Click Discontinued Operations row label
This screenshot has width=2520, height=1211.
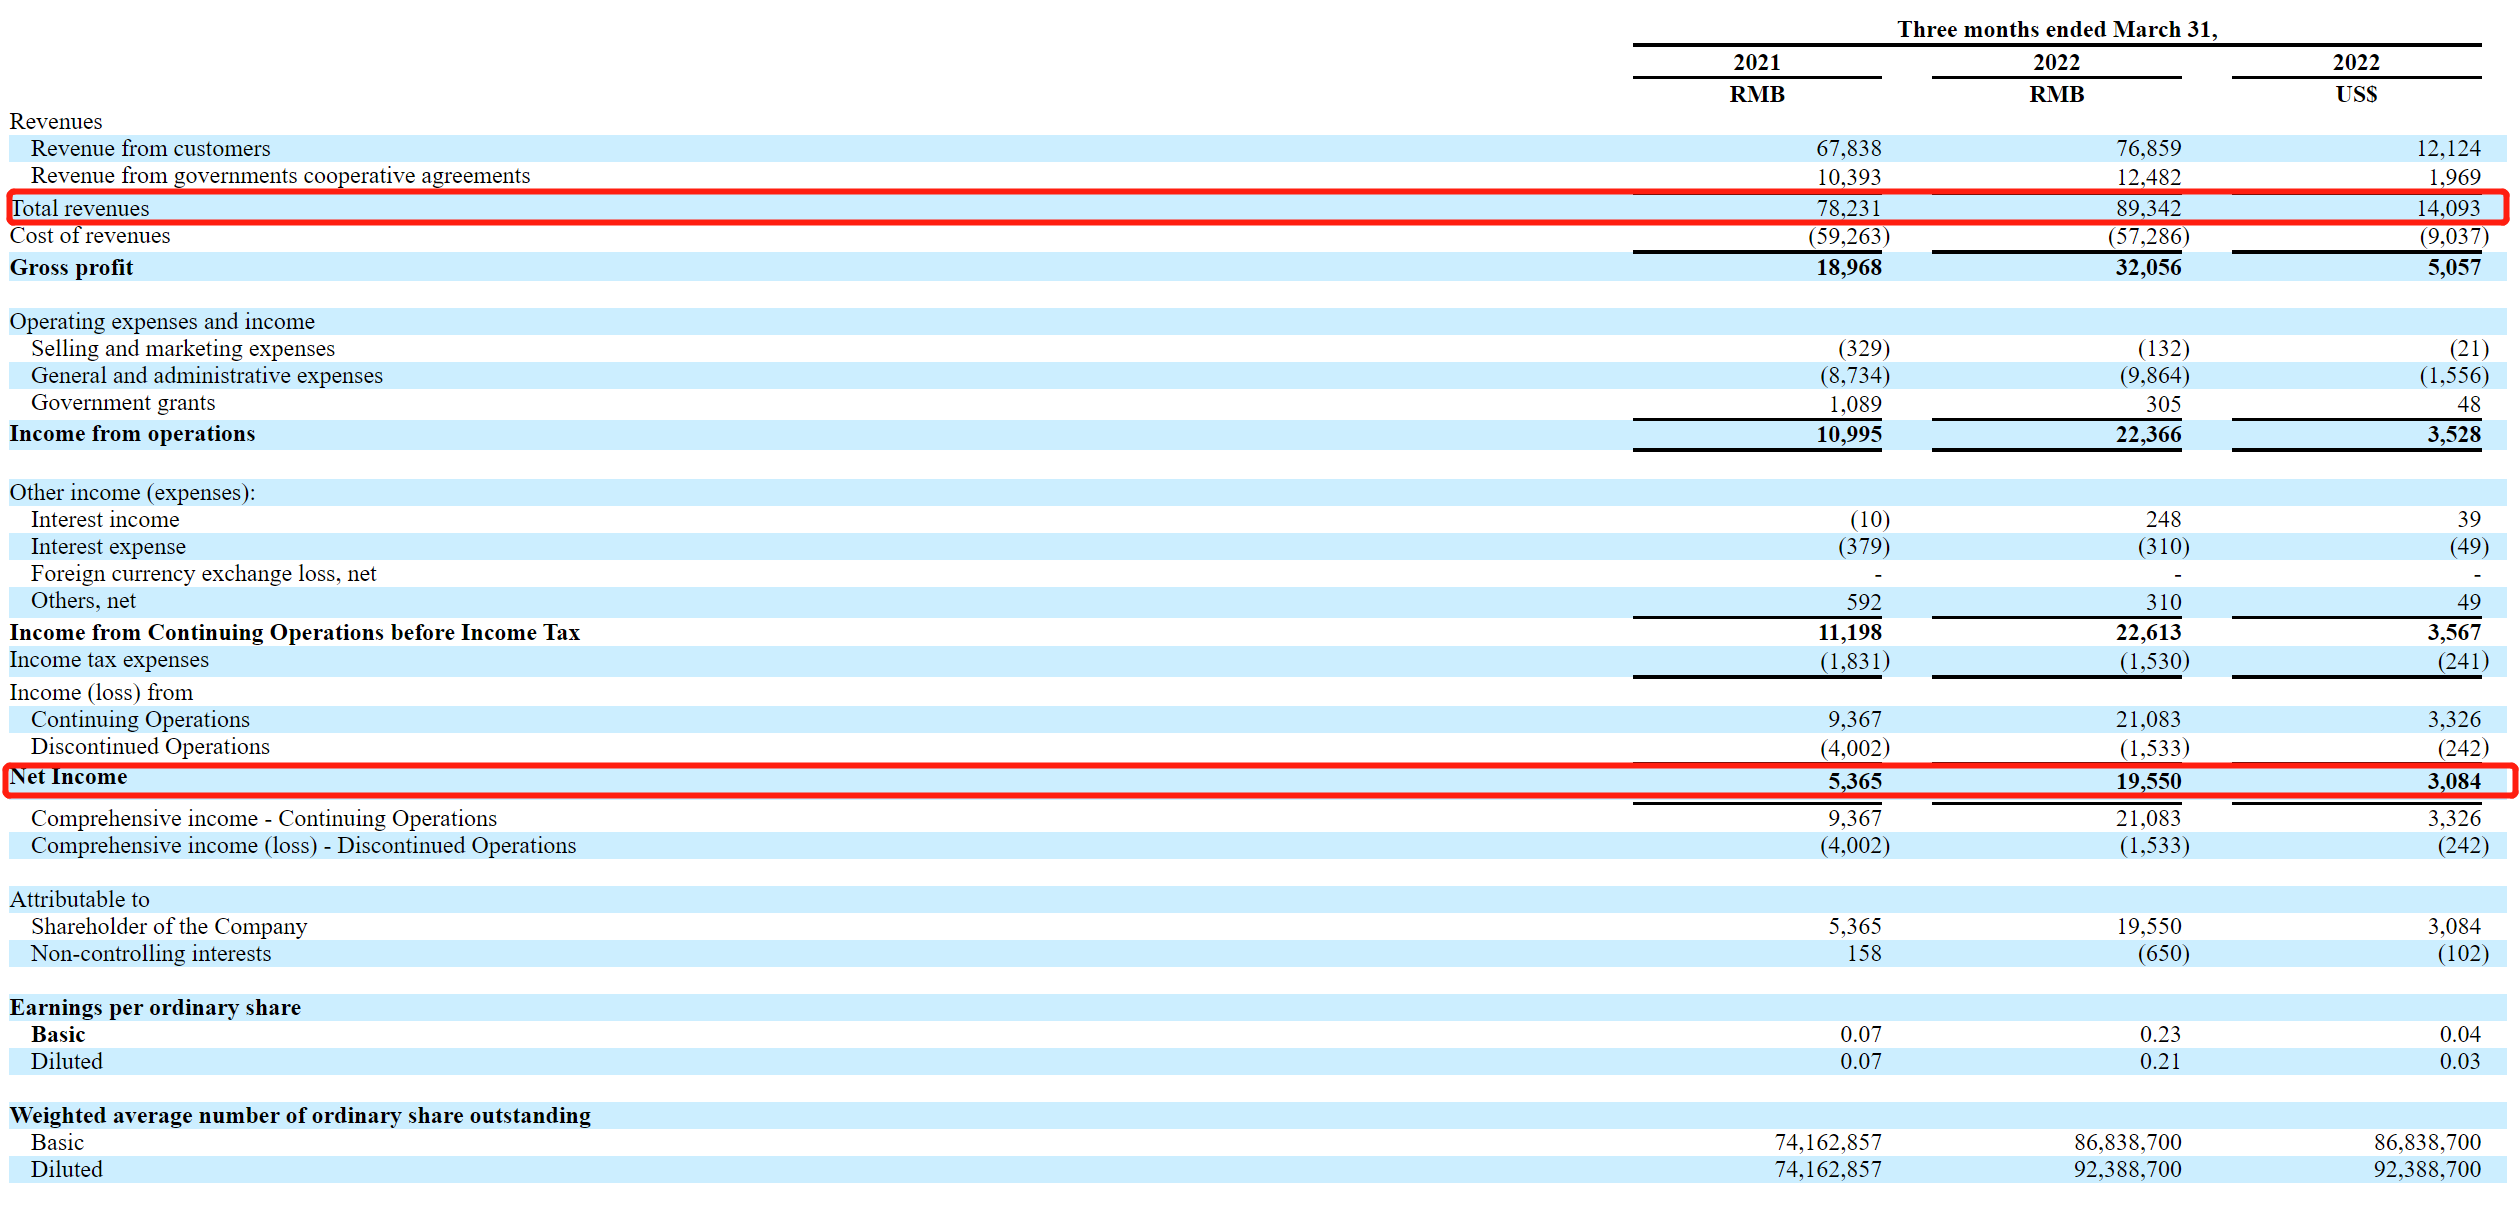pyautogui.click(x=150, y=747)
